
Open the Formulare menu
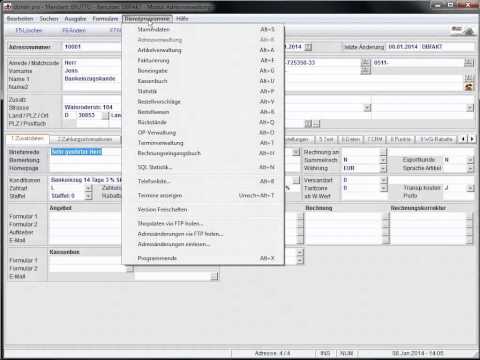tap(105, 19)
